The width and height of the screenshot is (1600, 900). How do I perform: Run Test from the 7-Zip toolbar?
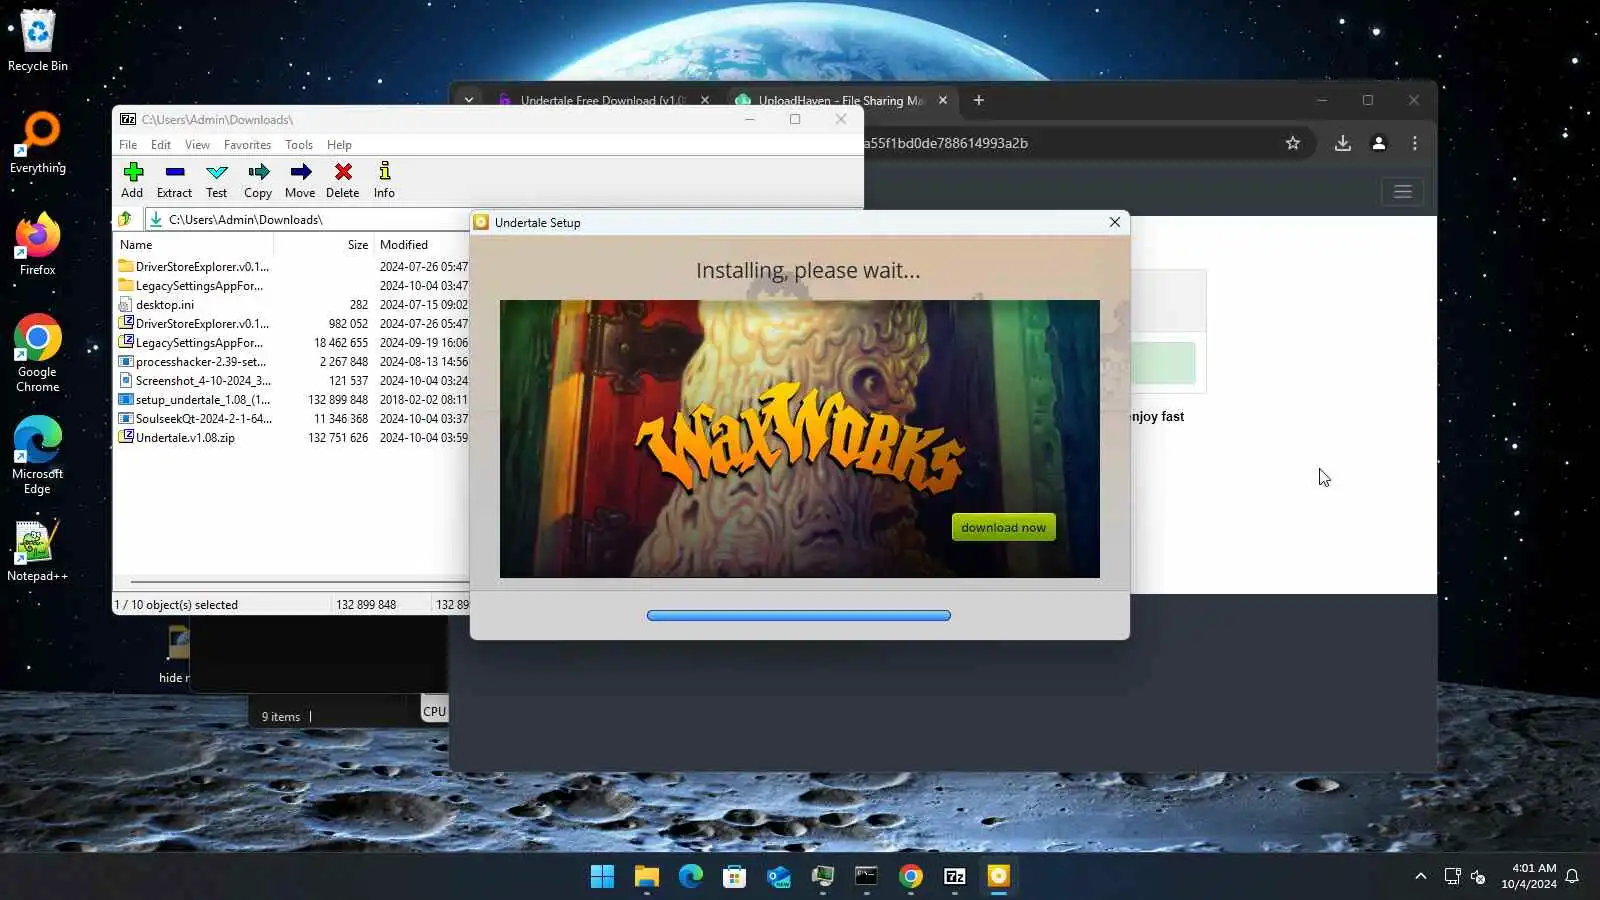click(216, 180)
